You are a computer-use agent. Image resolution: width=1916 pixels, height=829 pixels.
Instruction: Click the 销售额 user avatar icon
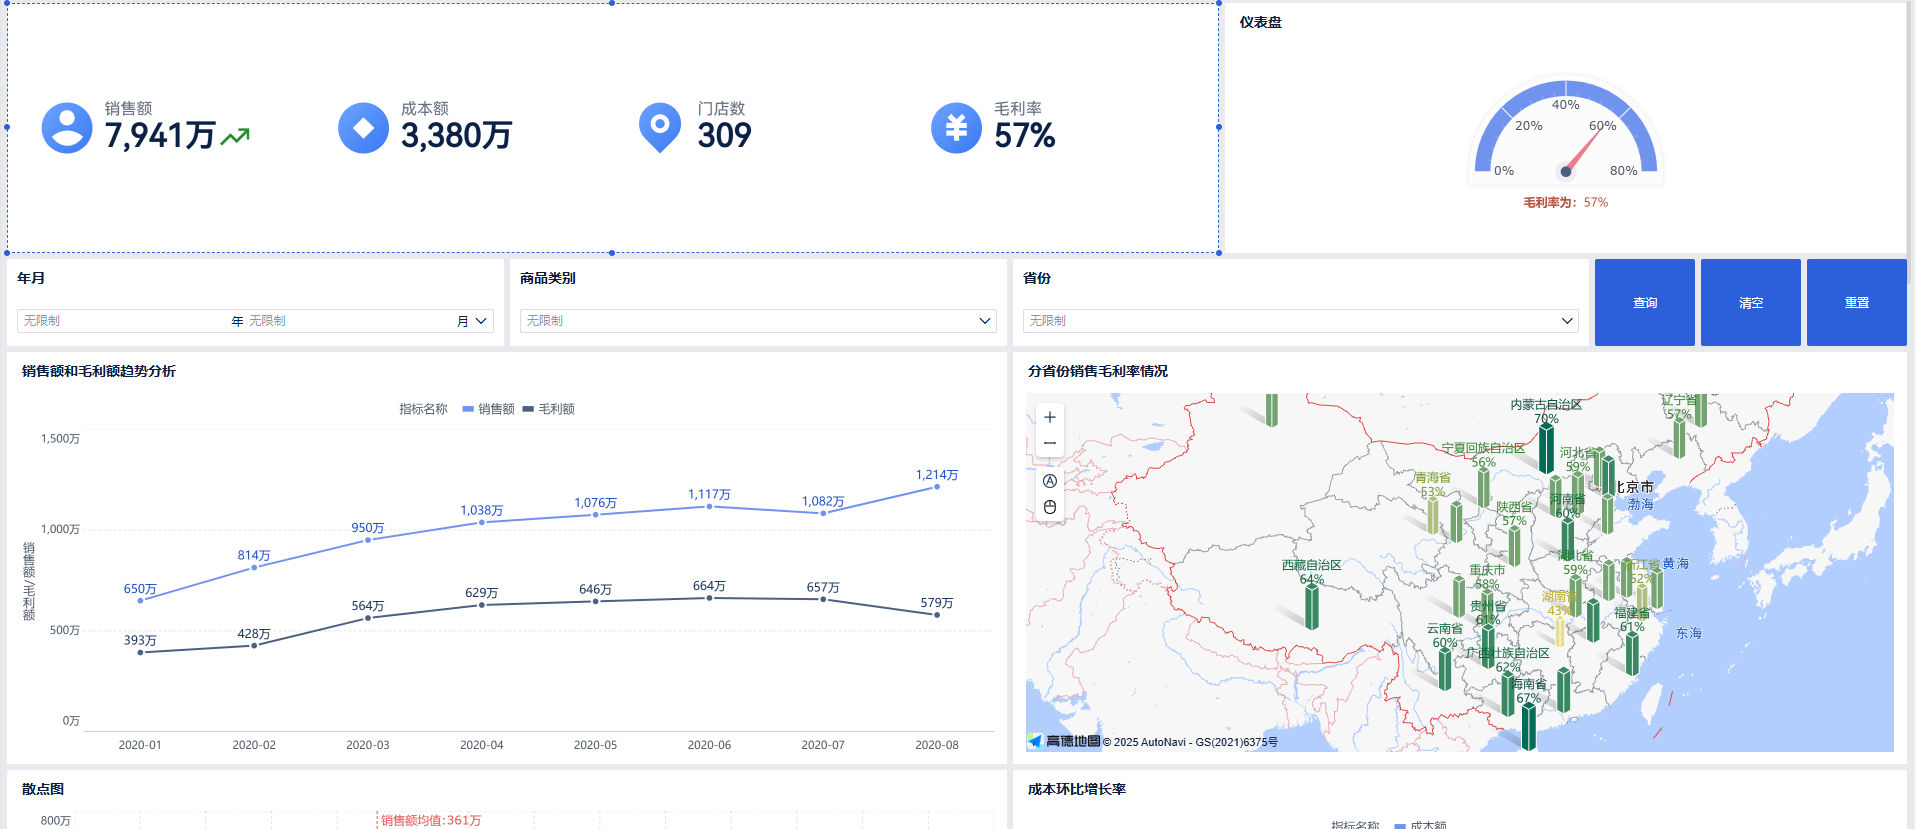point(67,128)
